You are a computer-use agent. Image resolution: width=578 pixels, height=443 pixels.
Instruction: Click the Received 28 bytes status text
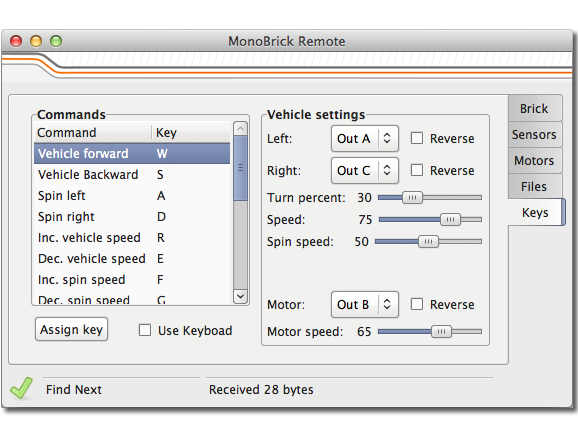(261, 390)
